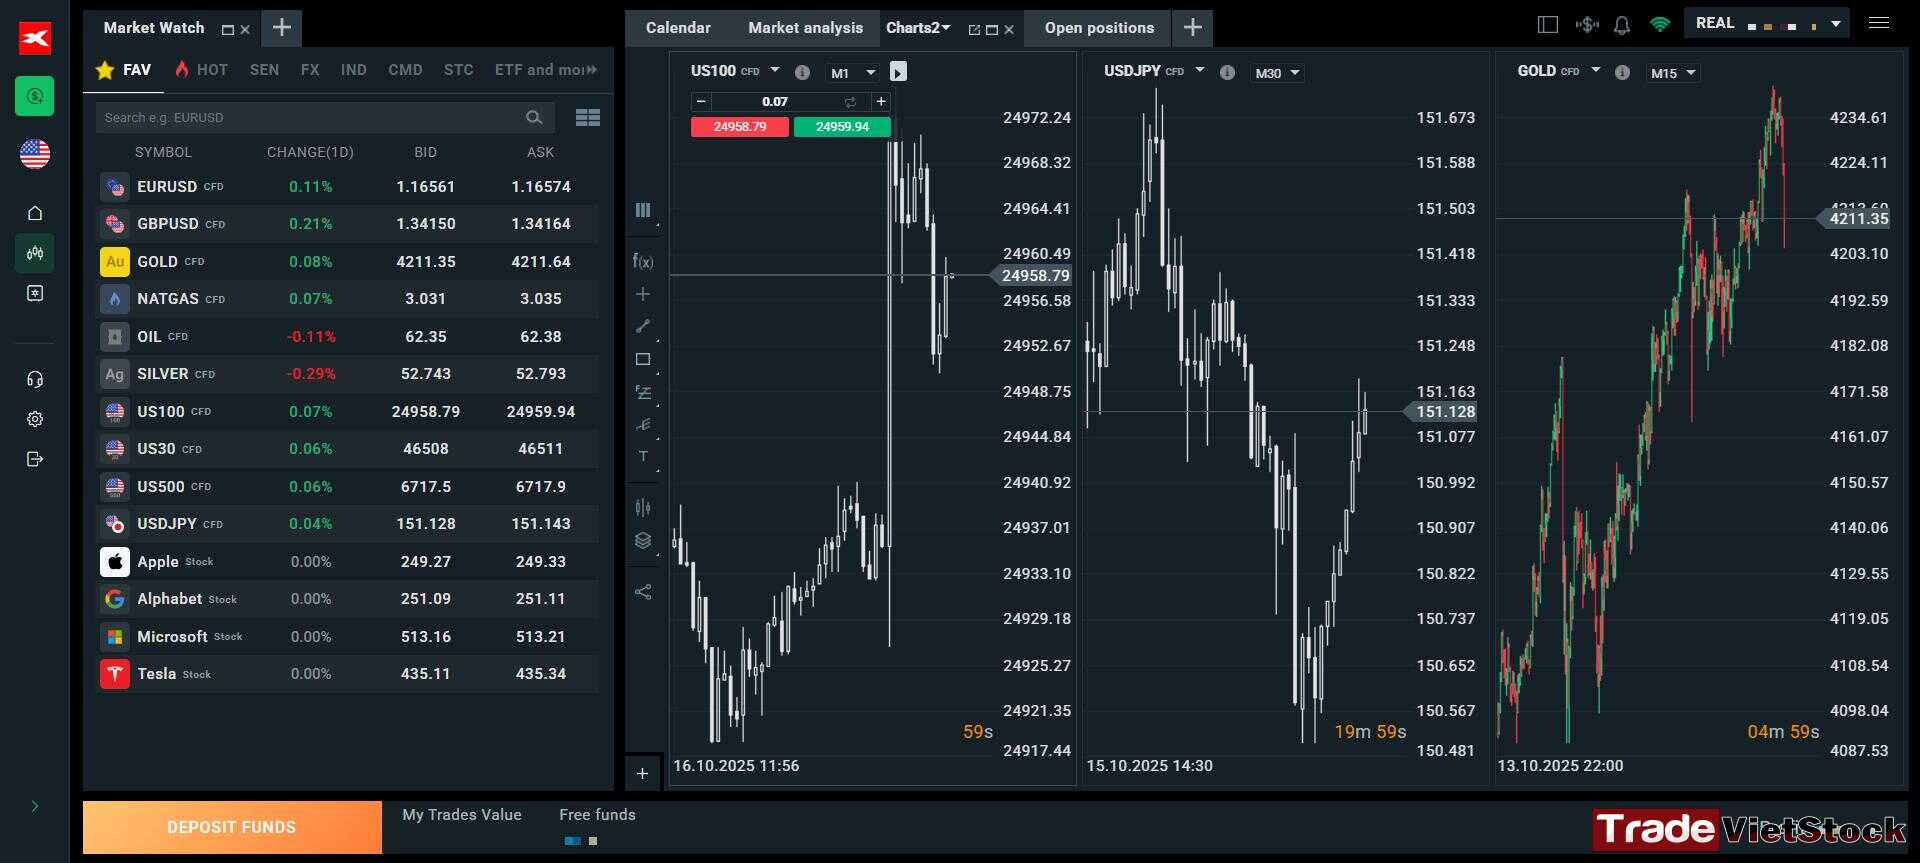The width and height of the screenshot is (1920, 863).
Task: Add new tab after Open positions
Action: (x=1193, y=28)
